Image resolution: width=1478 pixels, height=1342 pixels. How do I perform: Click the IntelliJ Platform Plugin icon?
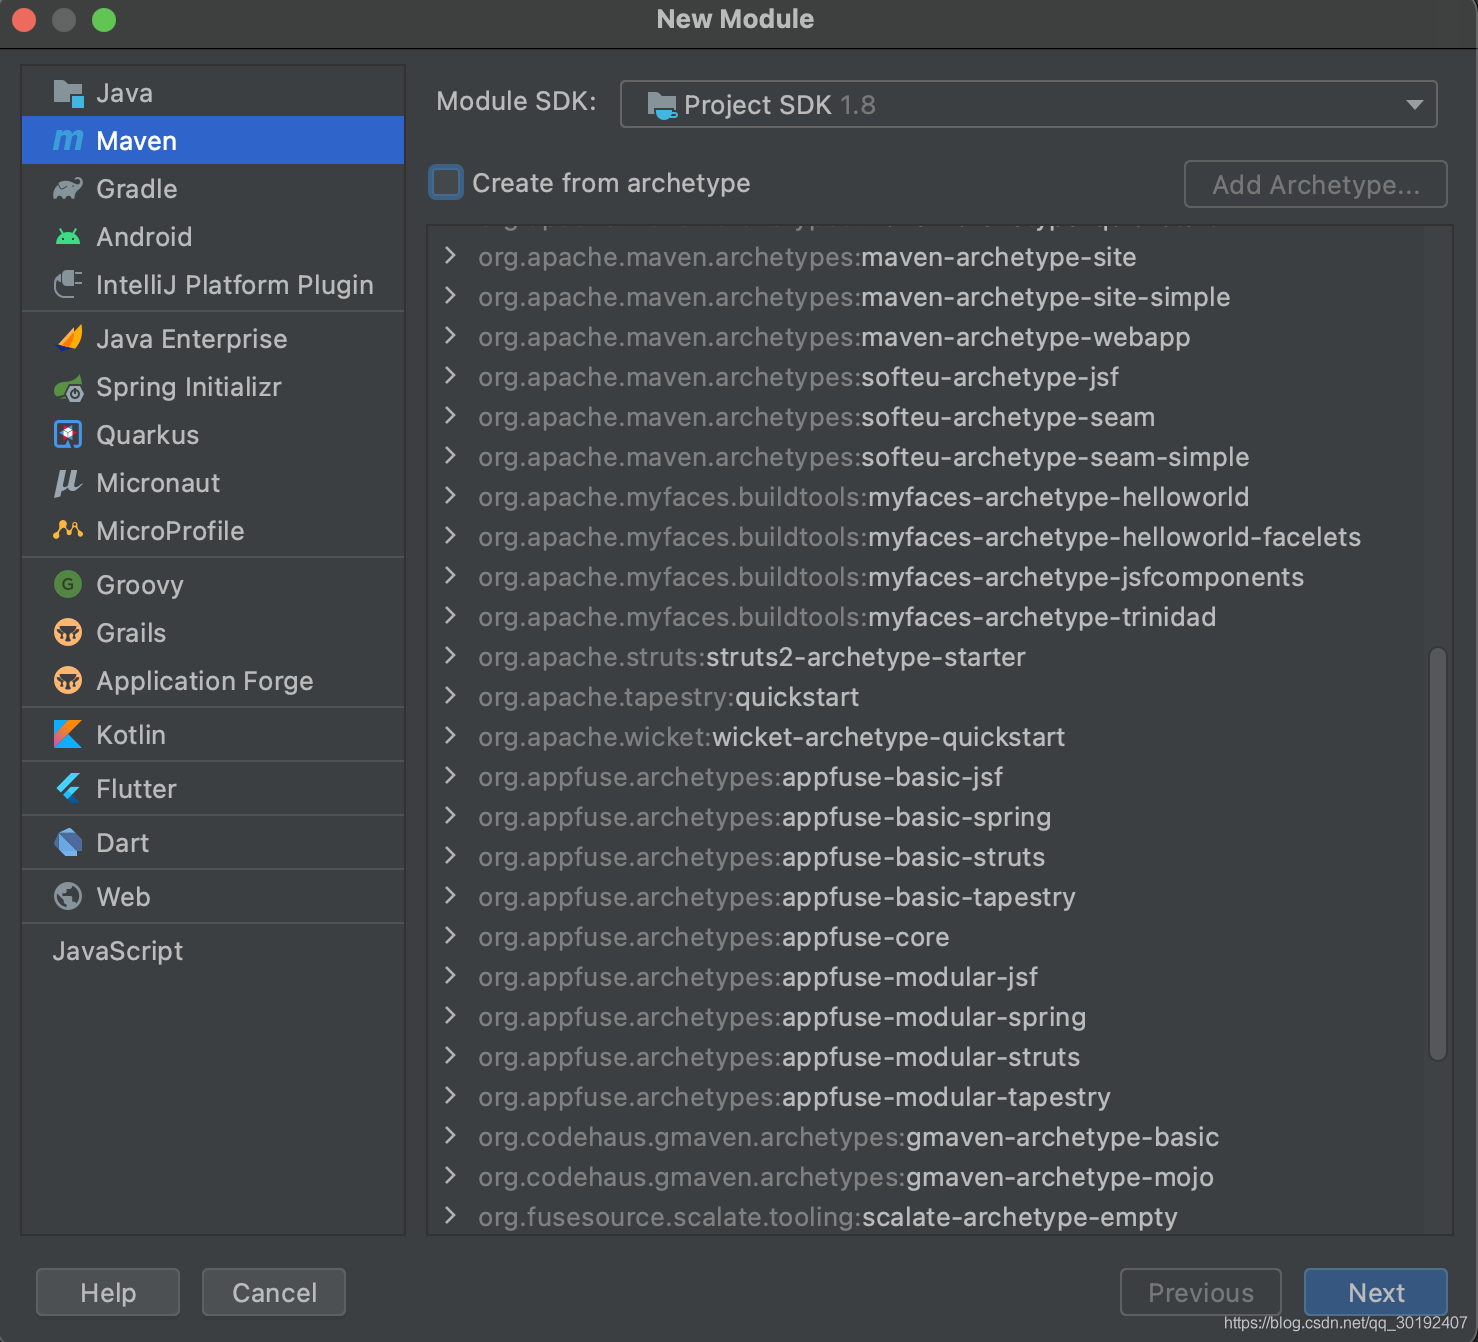pyautogui.click(x=68, y=285)
